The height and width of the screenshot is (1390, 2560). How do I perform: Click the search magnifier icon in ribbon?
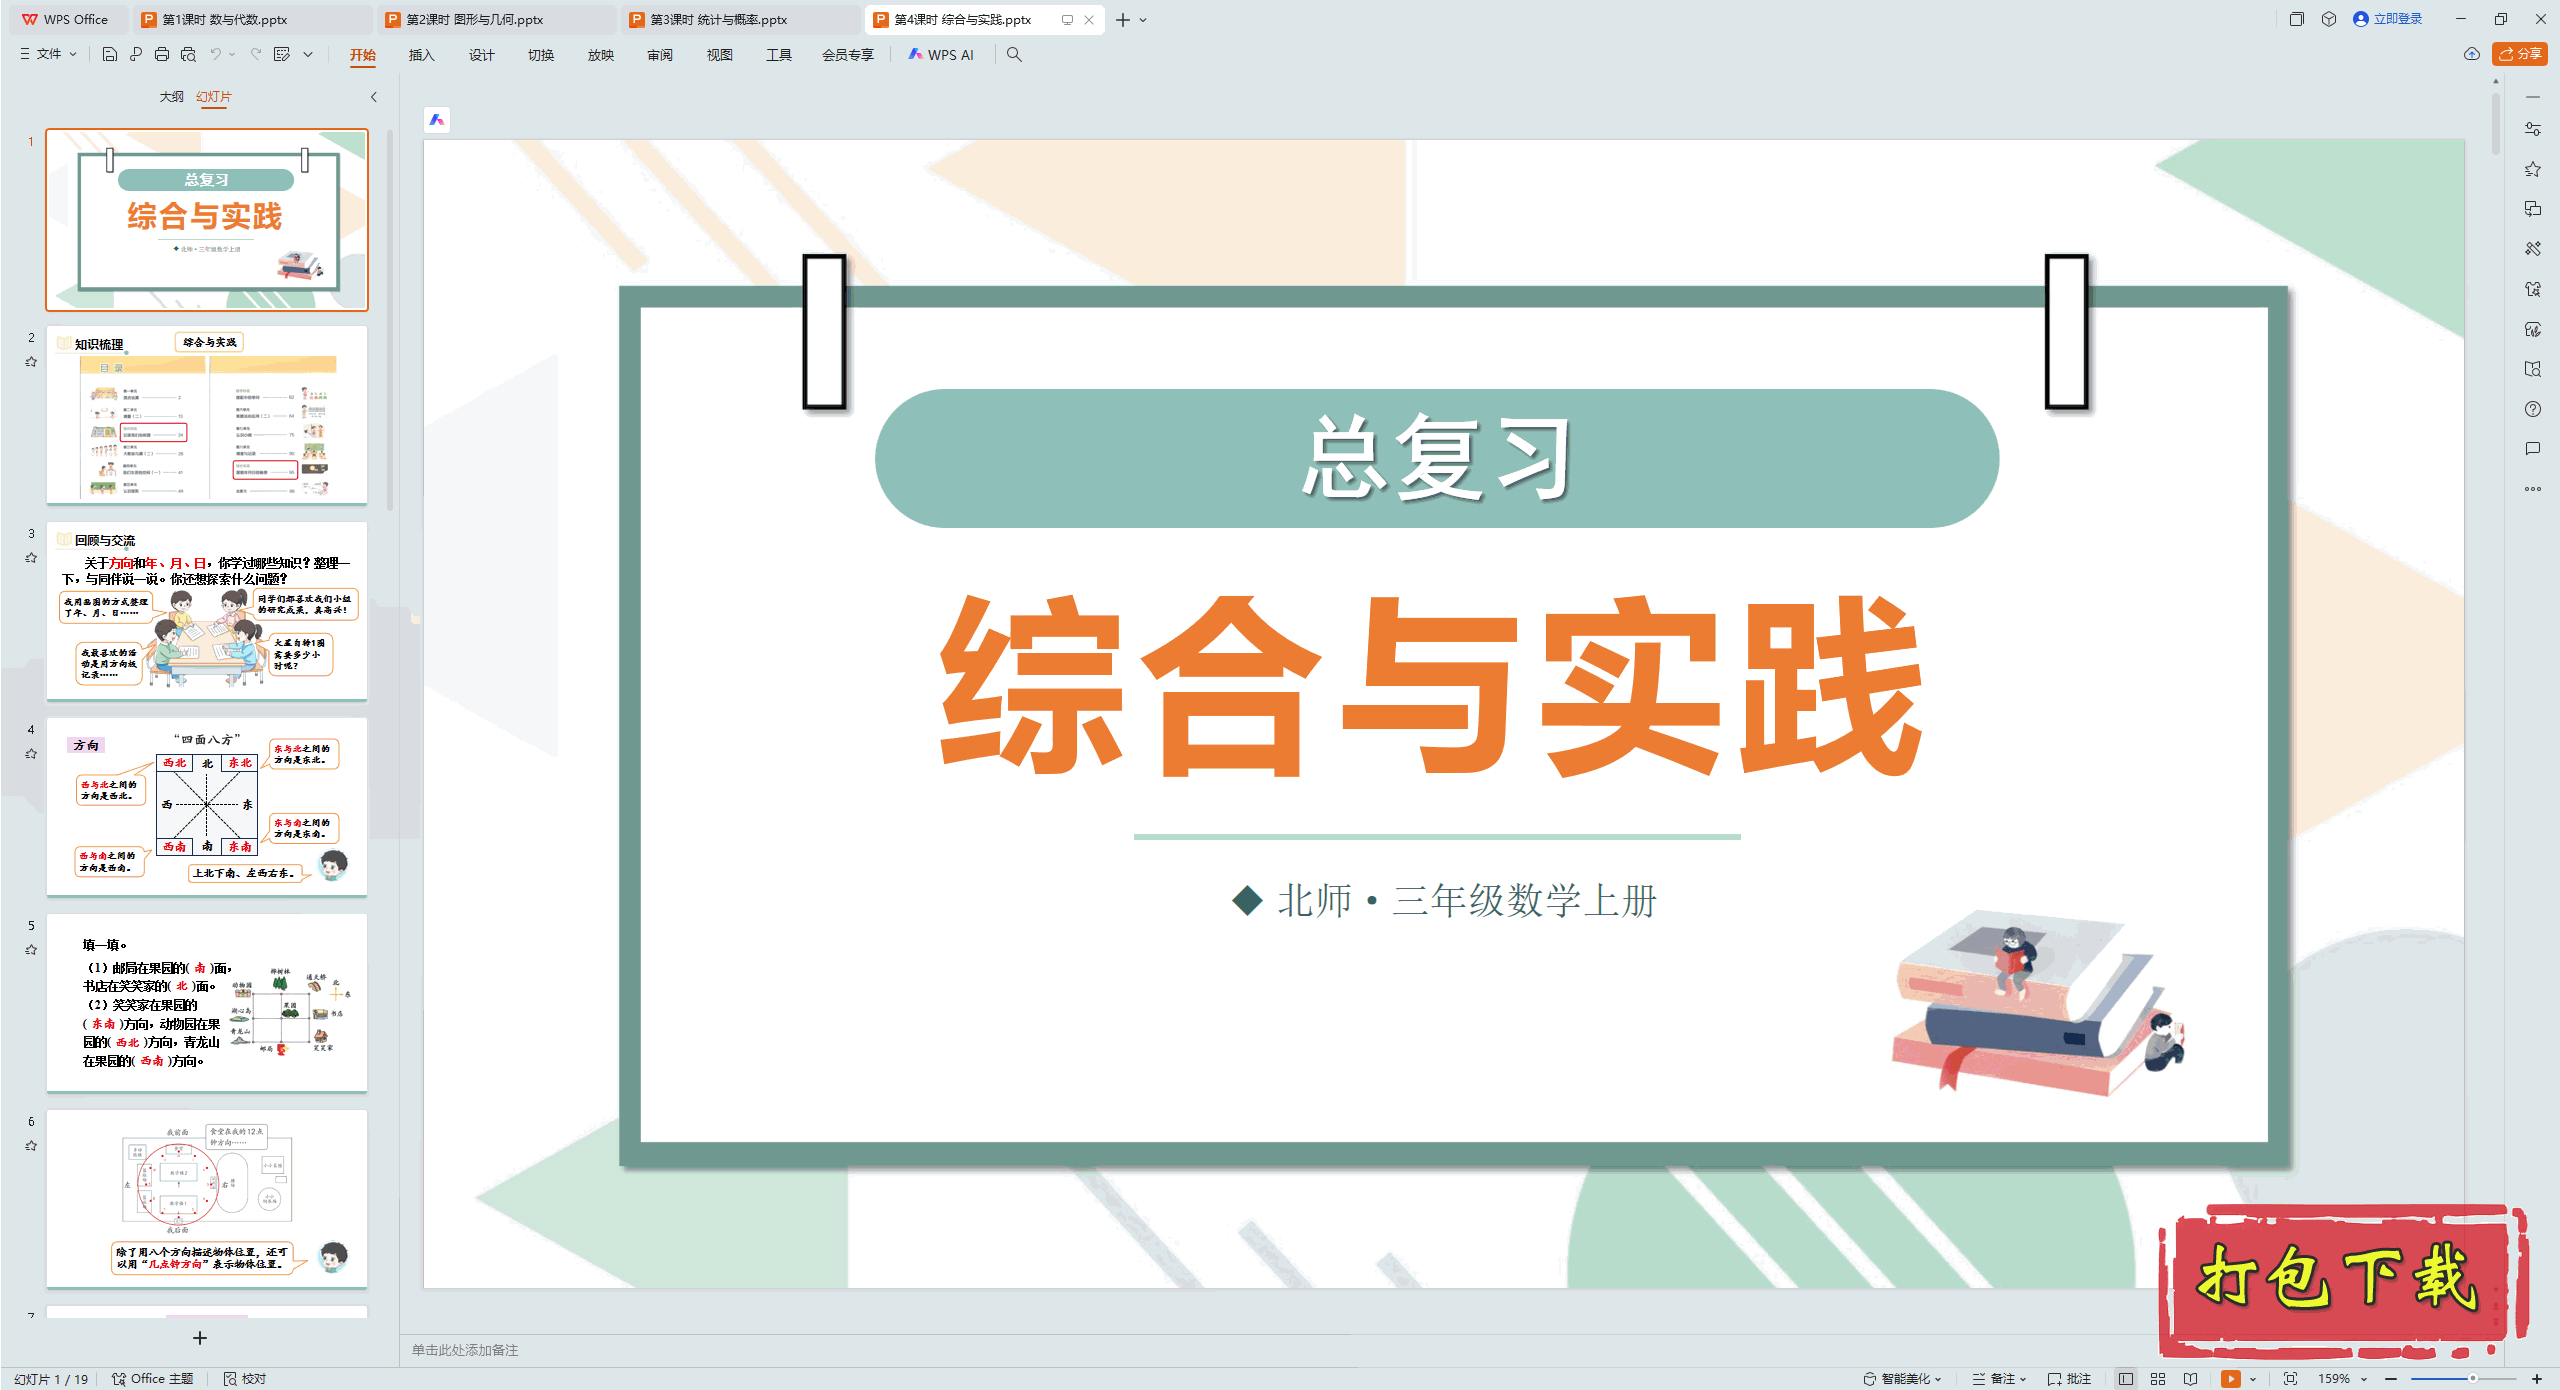[x=1014, y=54]
